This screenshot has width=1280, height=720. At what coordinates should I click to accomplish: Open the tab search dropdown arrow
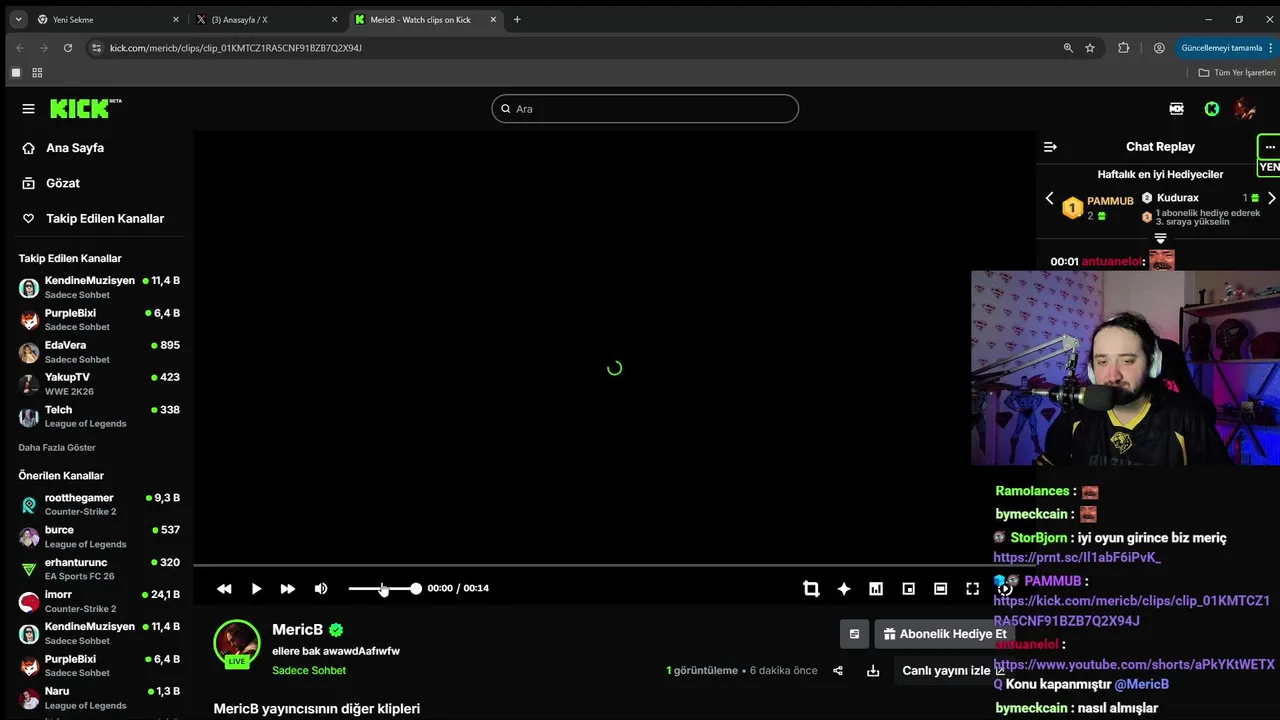(x=18, y=20)
